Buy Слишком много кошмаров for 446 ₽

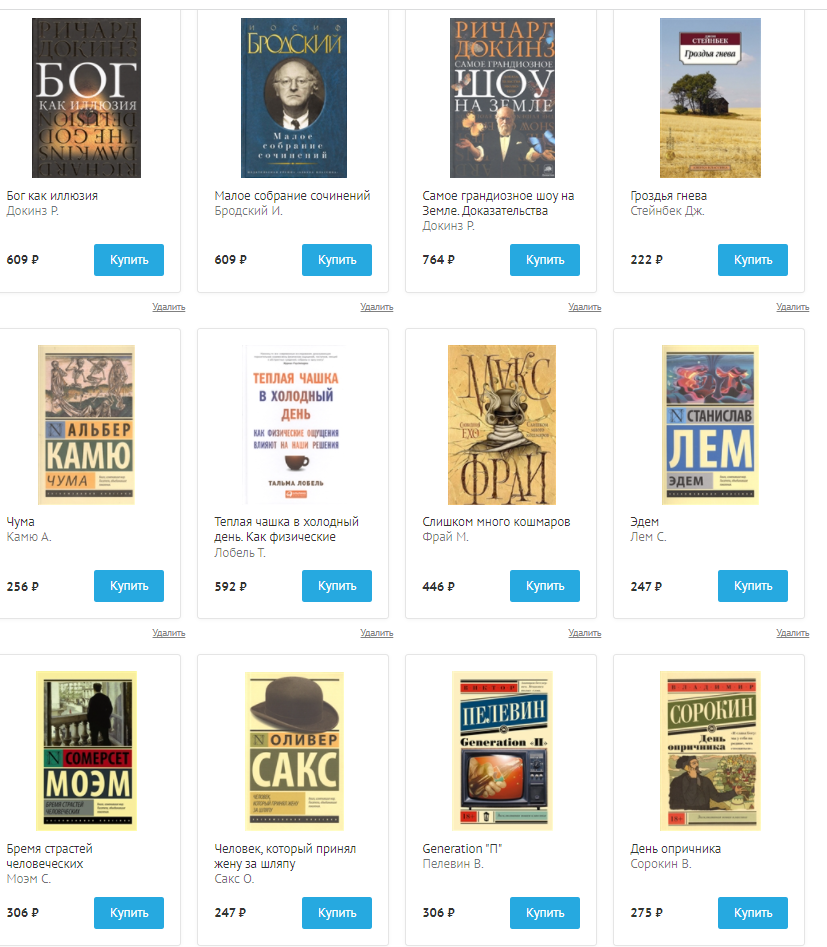tap(544, 586)
